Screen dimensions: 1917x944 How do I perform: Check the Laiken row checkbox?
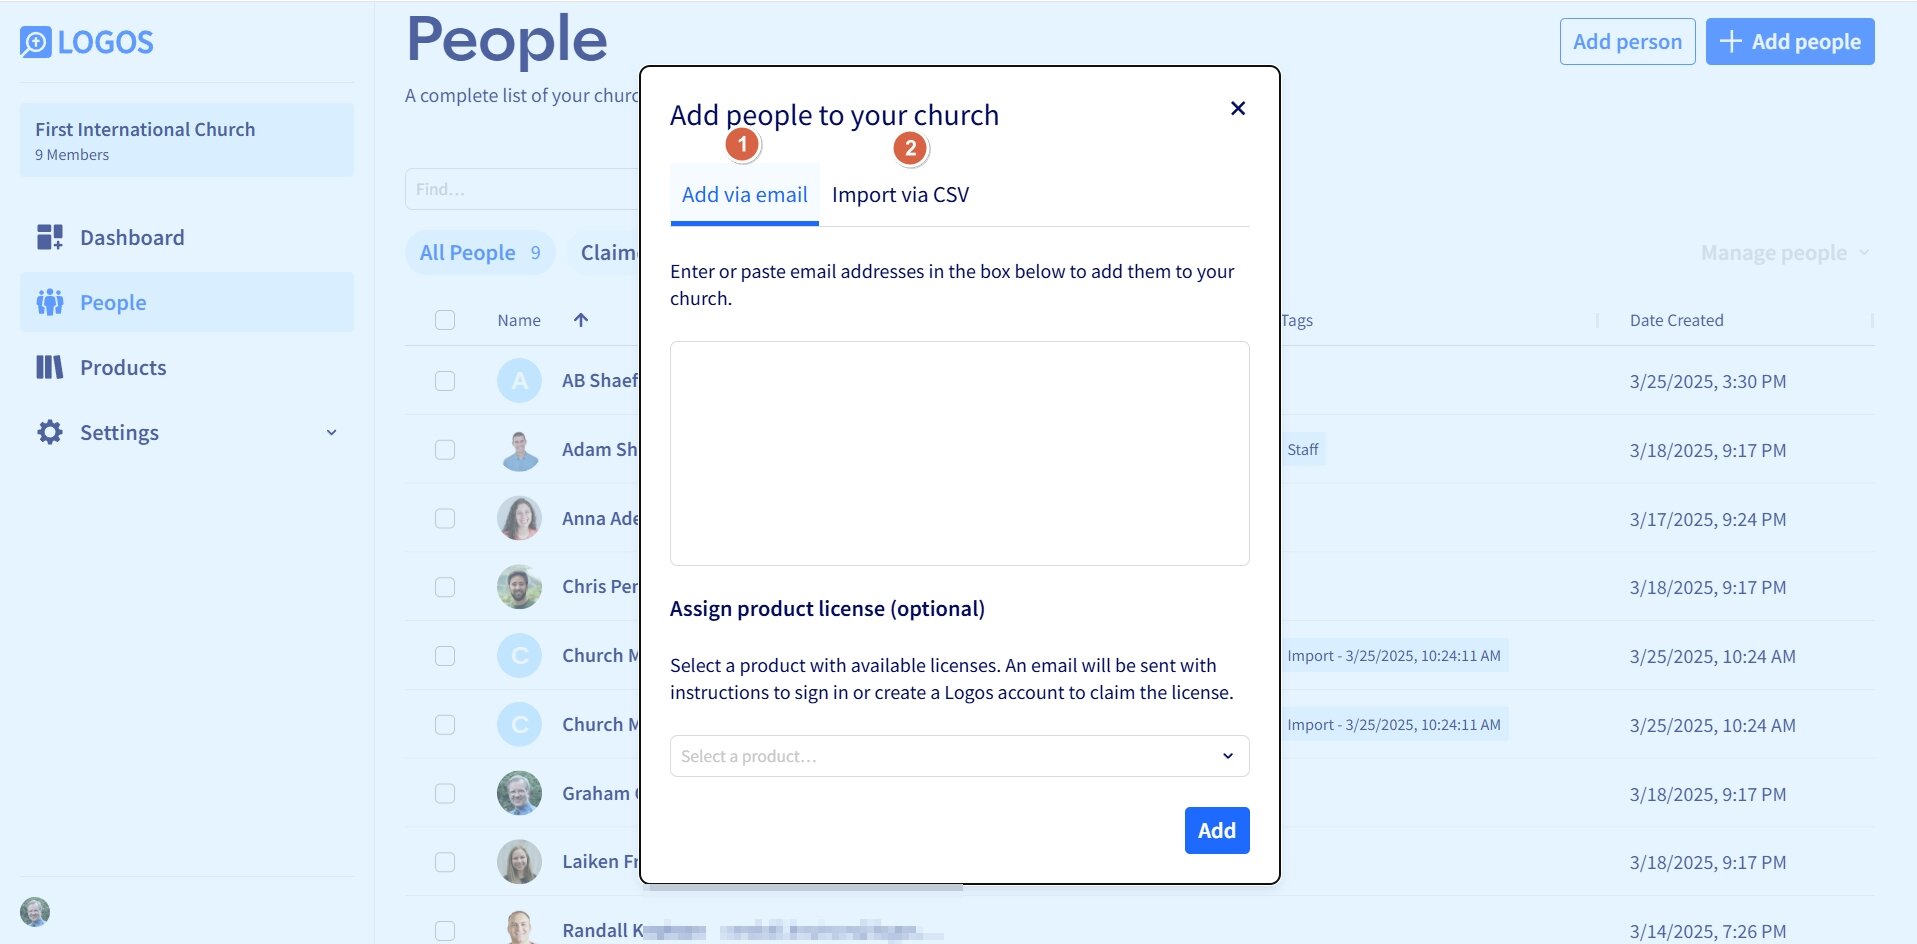point(445,862)
